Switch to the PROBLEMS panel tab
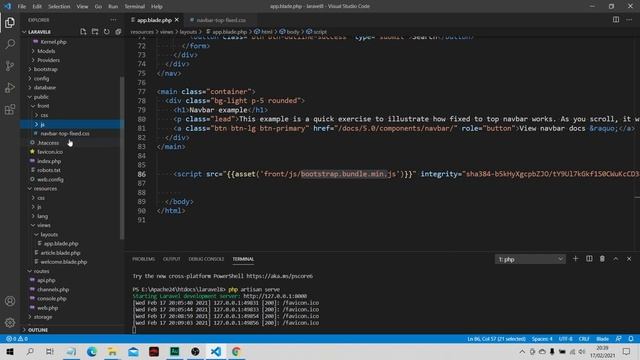The width and height of the screenshot is (640, 360). coord(144,259)
